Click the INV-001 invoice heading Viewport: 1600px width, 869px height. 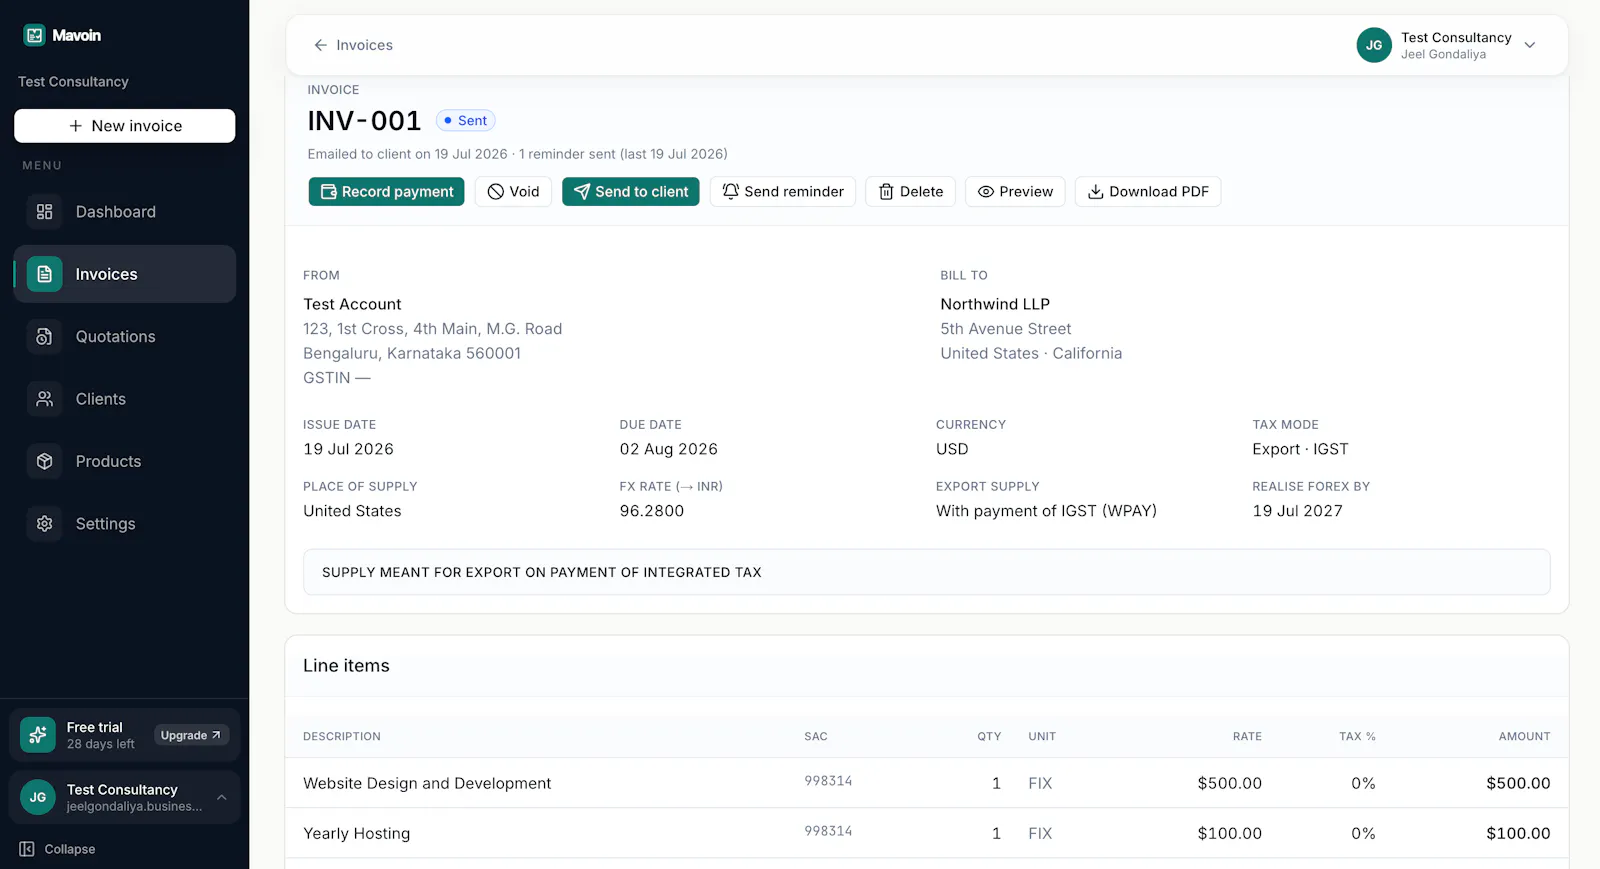click(x=364, y=121)
